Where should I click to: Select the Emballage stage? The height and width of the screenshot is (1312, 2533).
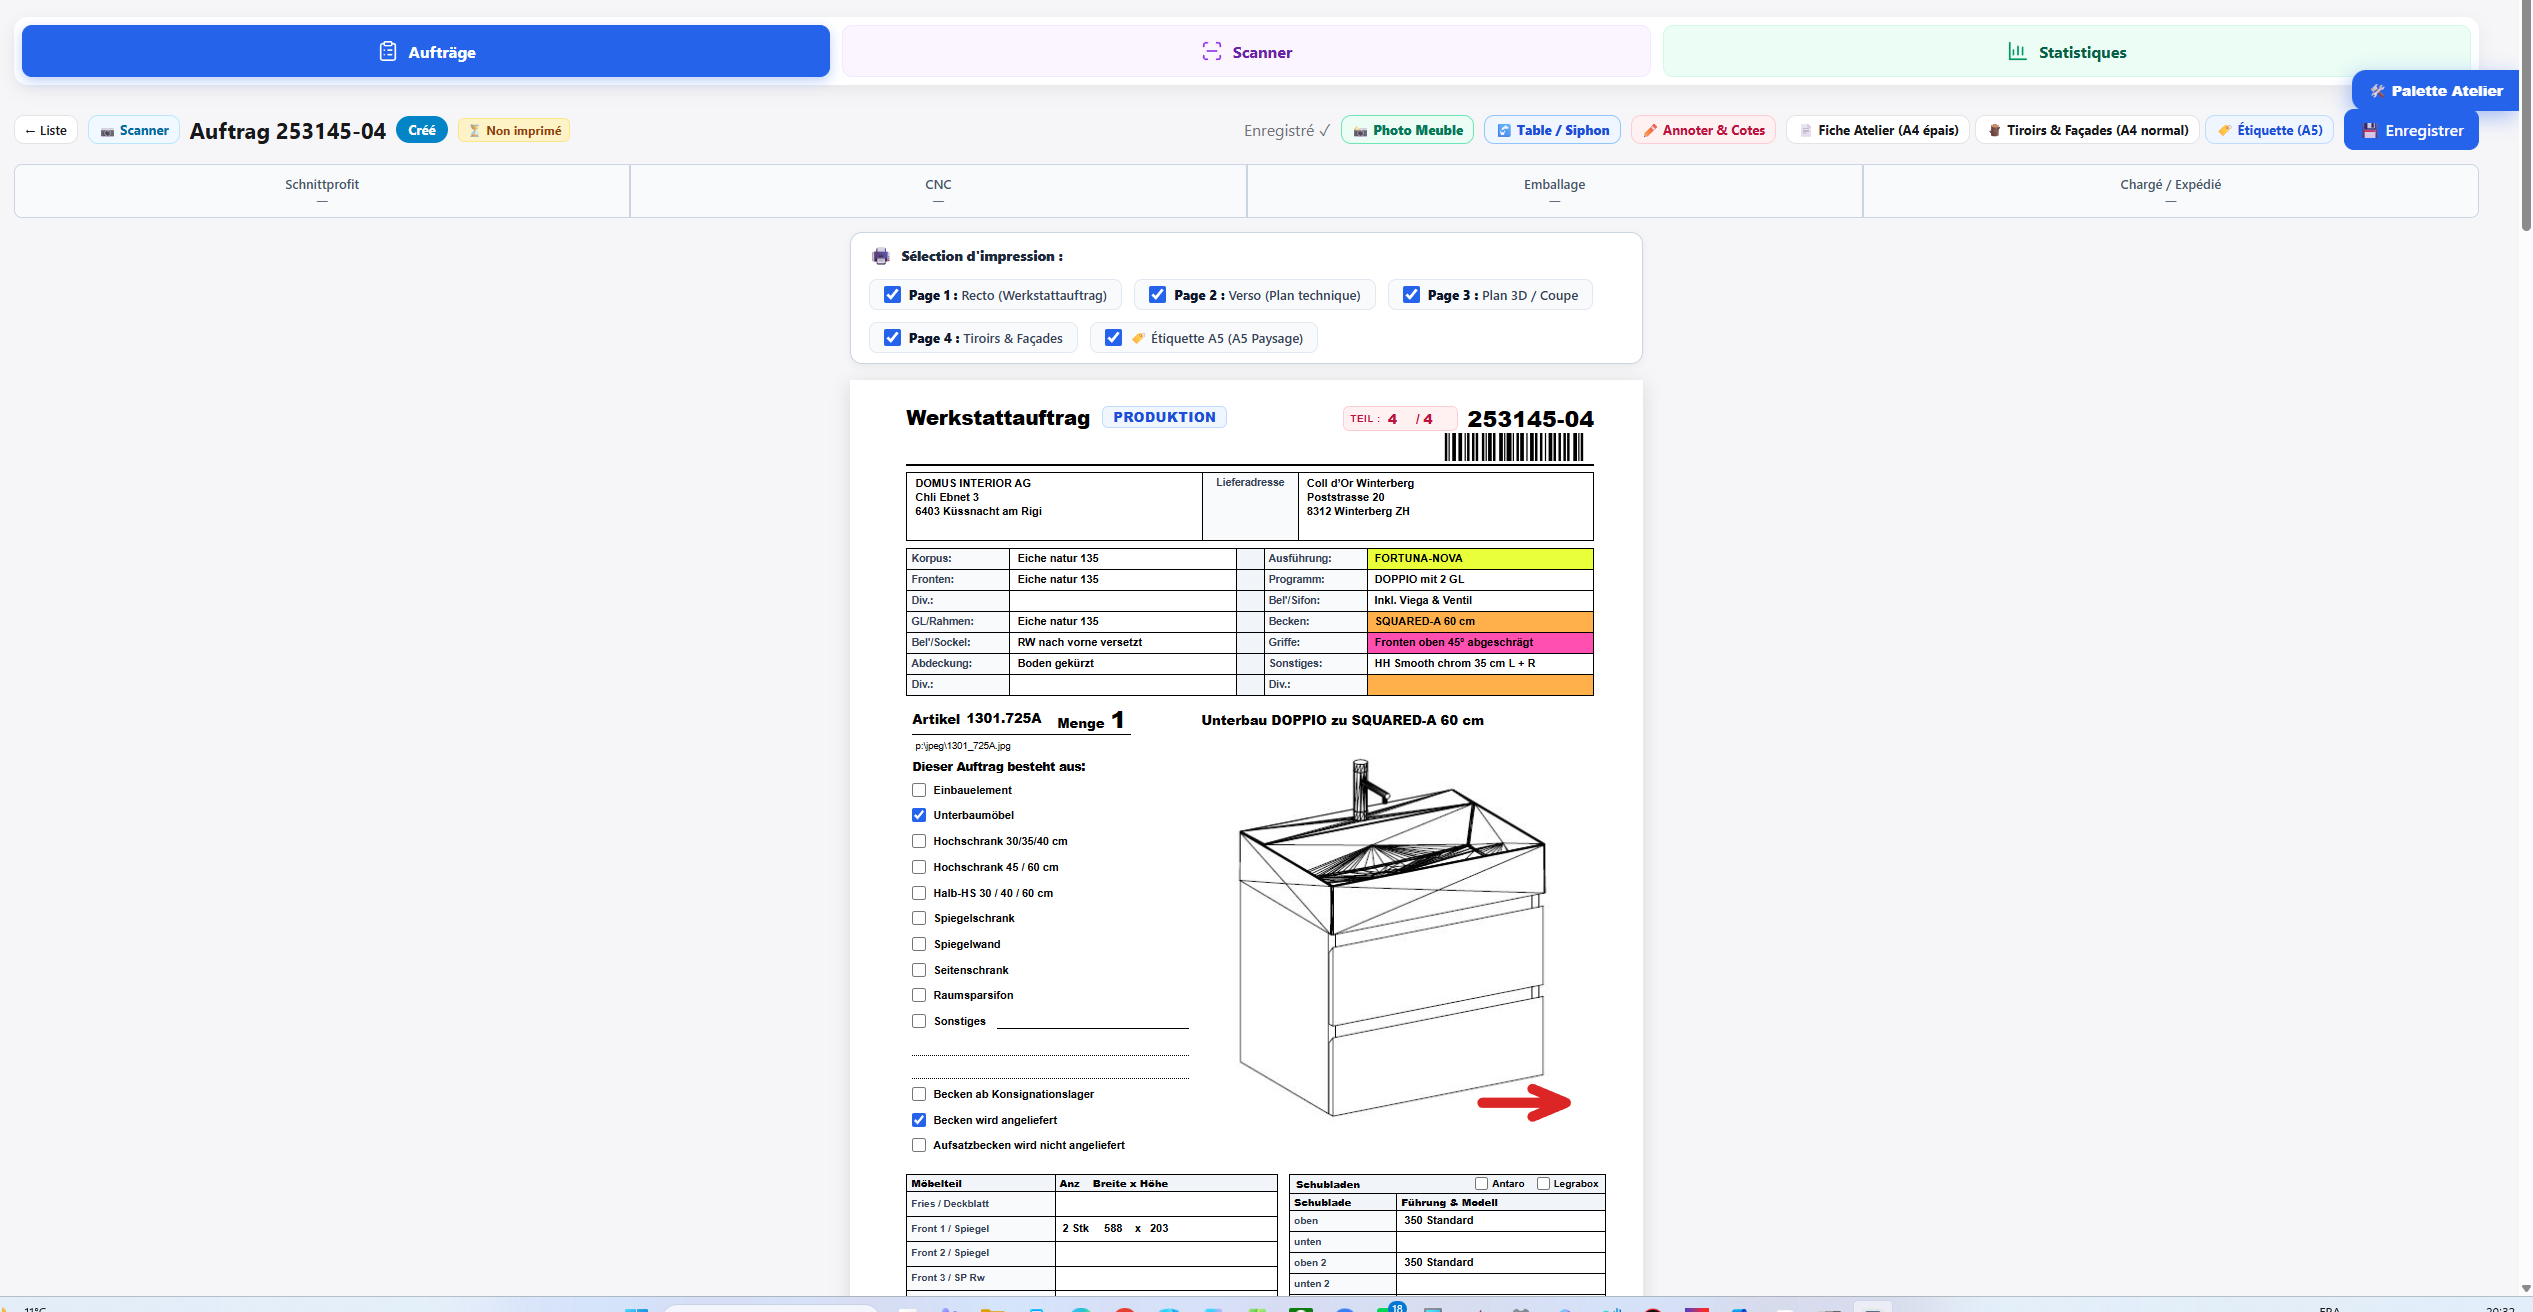[x=1554, y=190]
